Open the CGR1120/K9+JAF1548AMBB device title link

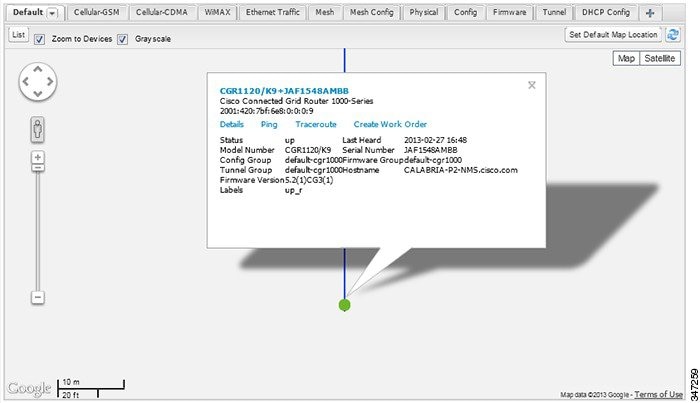pyautogui.click(x=284, y=91)
